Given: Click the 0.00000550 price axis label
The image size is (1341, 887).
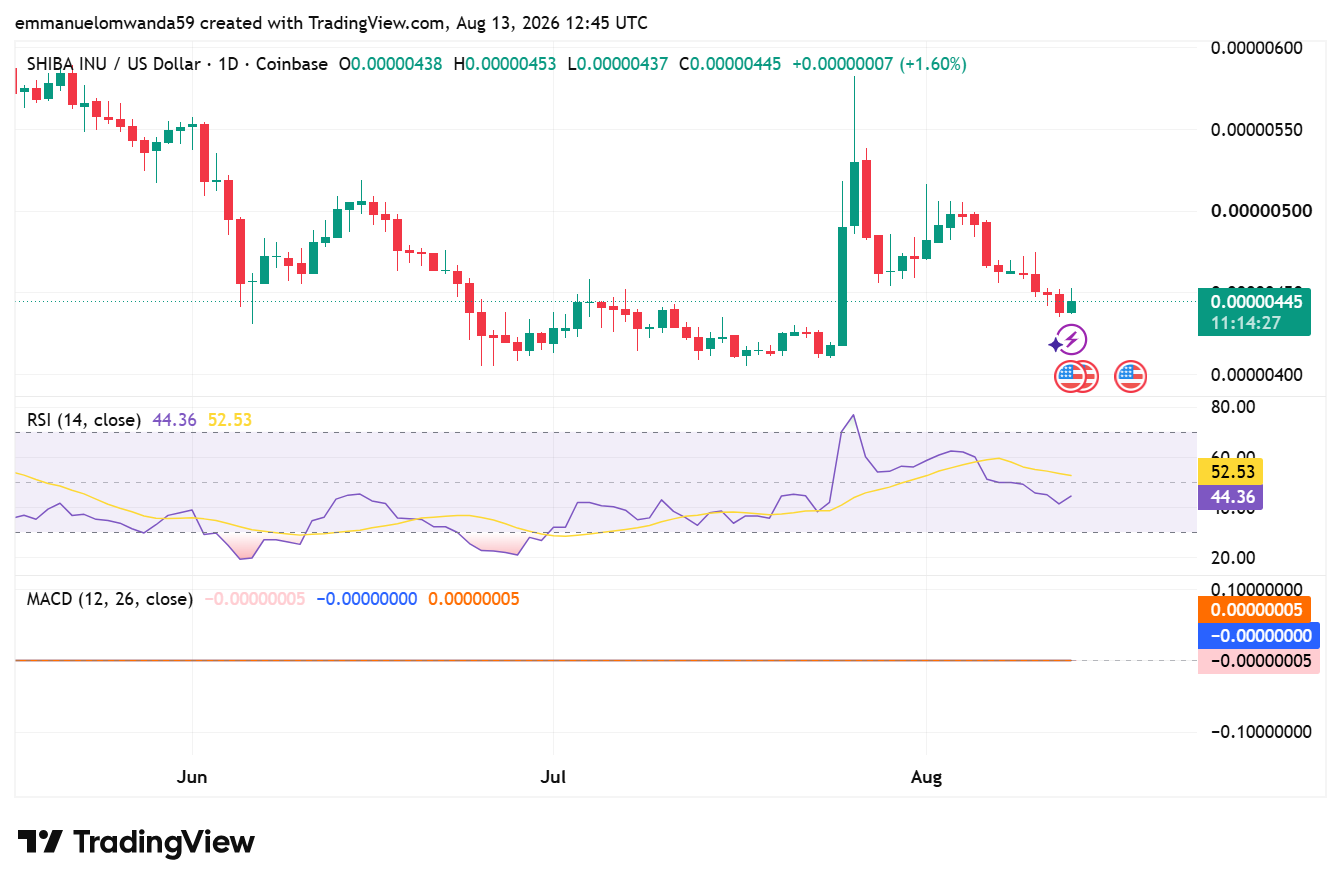Looking at the screenshot, I should 1255,130.
